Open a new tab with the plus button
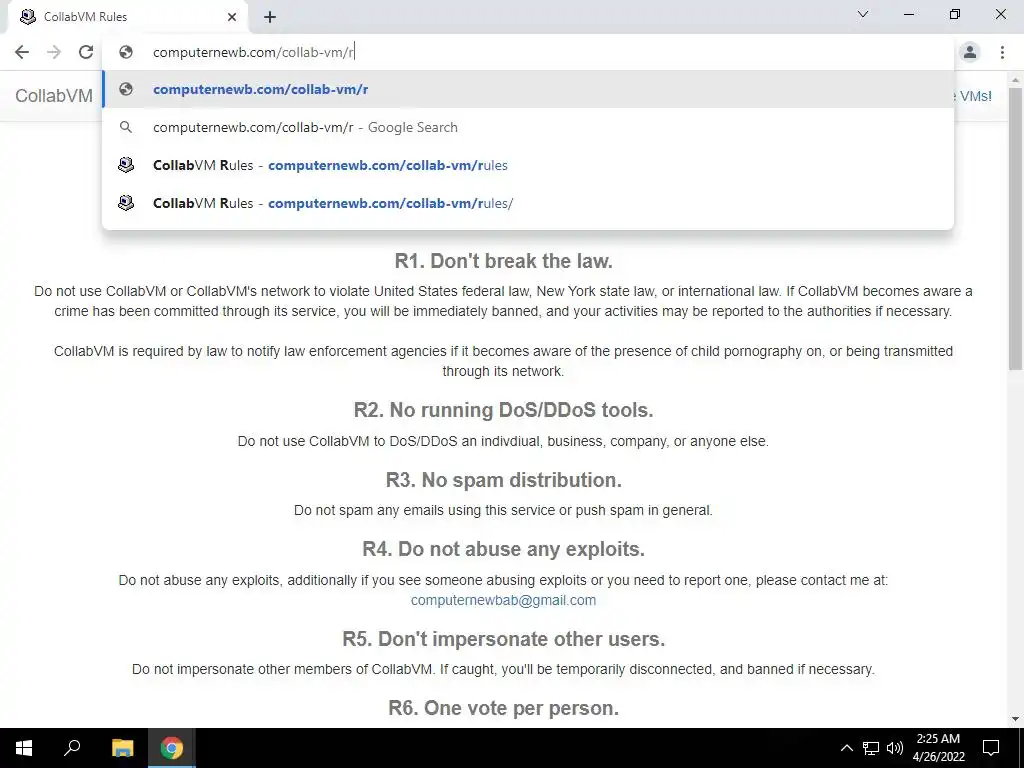 pyautogui.click(x=270, y=17)
